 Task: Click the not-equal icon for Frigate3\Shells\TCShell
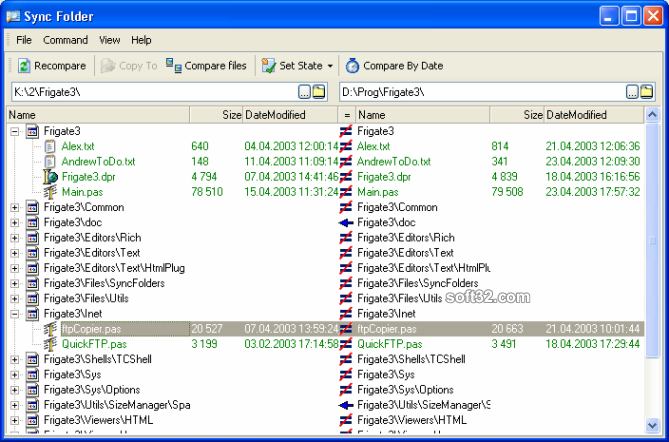tap(346, 359)
